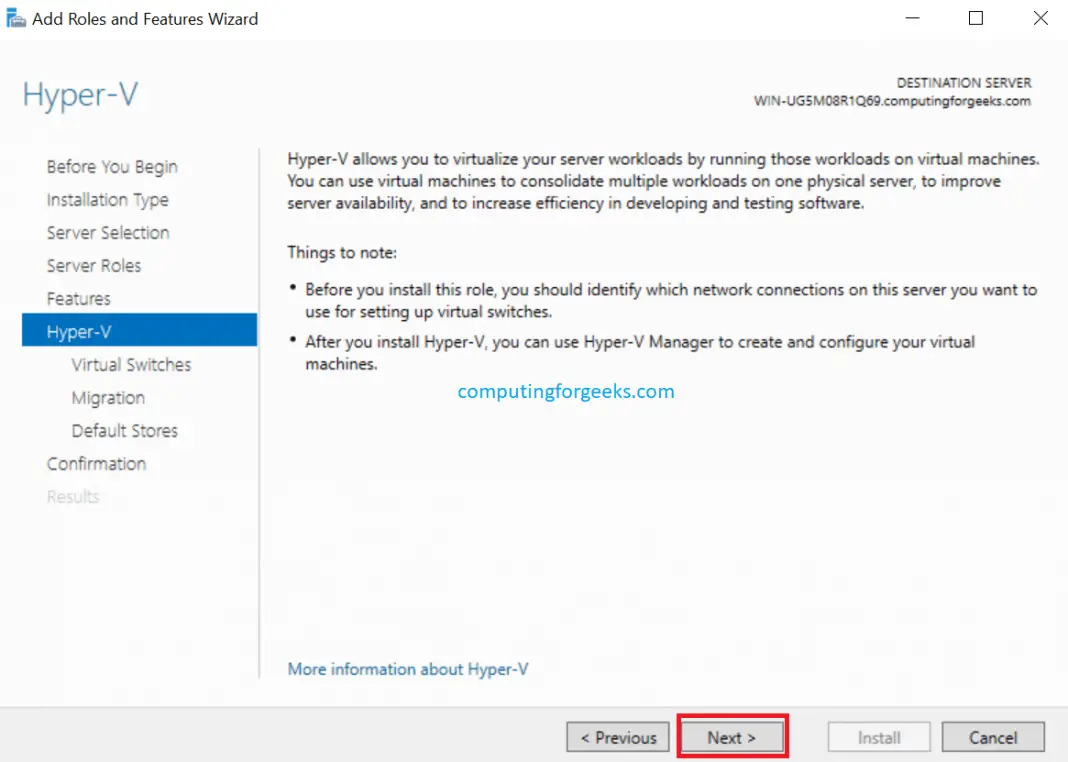Viewport: 1068px width, 762px height.
Task: Select the Before You Begin step
Action: pos(111,166)
